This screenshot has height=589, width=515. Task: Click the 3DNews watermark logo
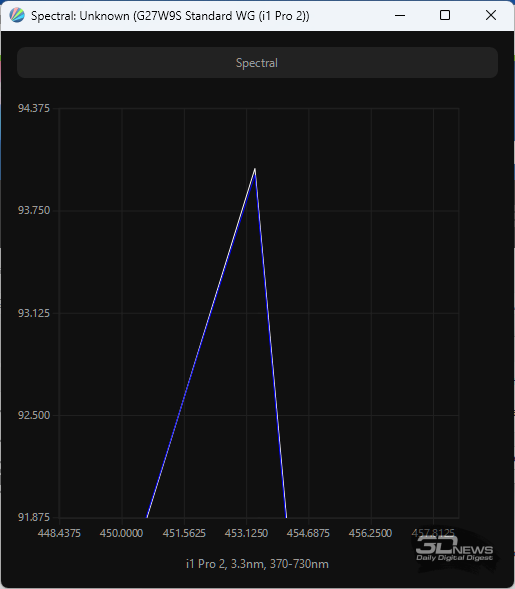[x=455, y=549]
